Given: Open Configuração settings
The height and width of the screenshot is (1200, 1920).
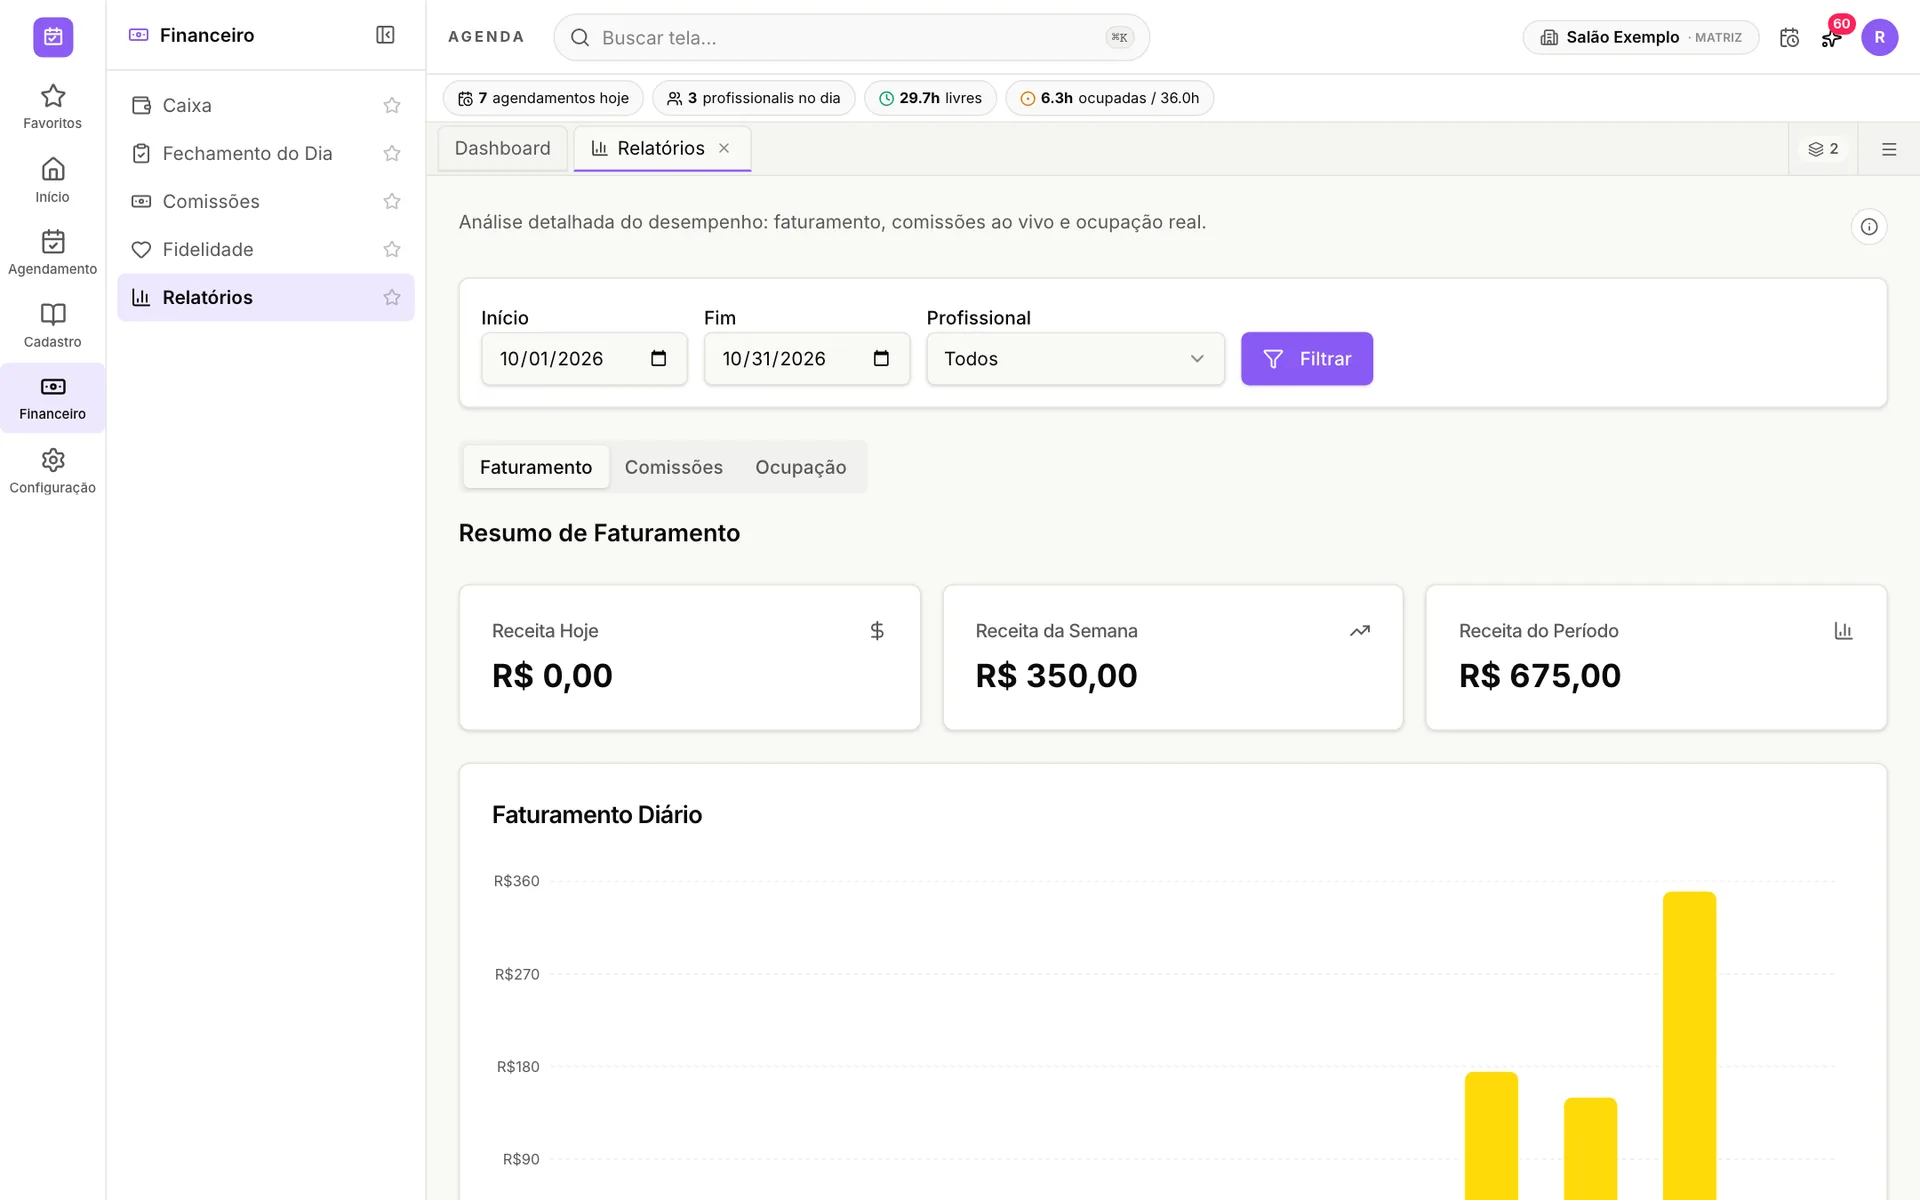Looking at the screenshot, I should pos(53,472).
